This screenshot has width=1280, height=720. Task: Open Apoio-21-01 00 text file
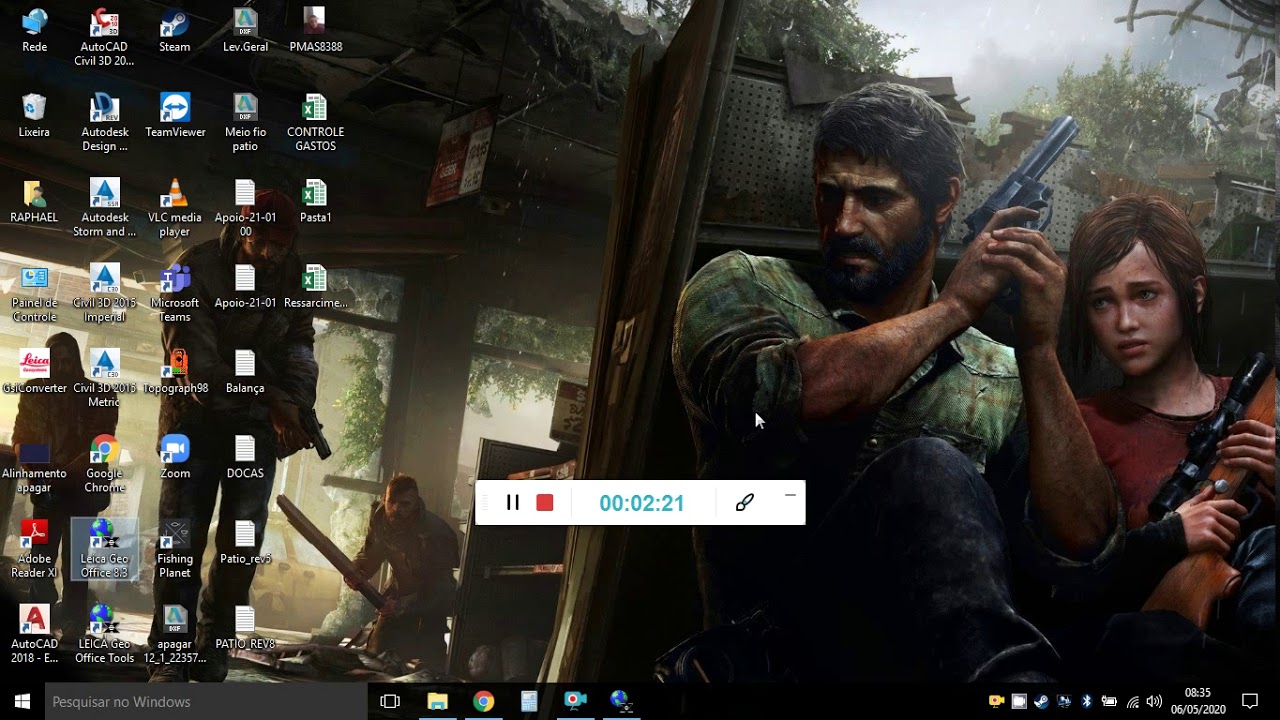(245, 208)
